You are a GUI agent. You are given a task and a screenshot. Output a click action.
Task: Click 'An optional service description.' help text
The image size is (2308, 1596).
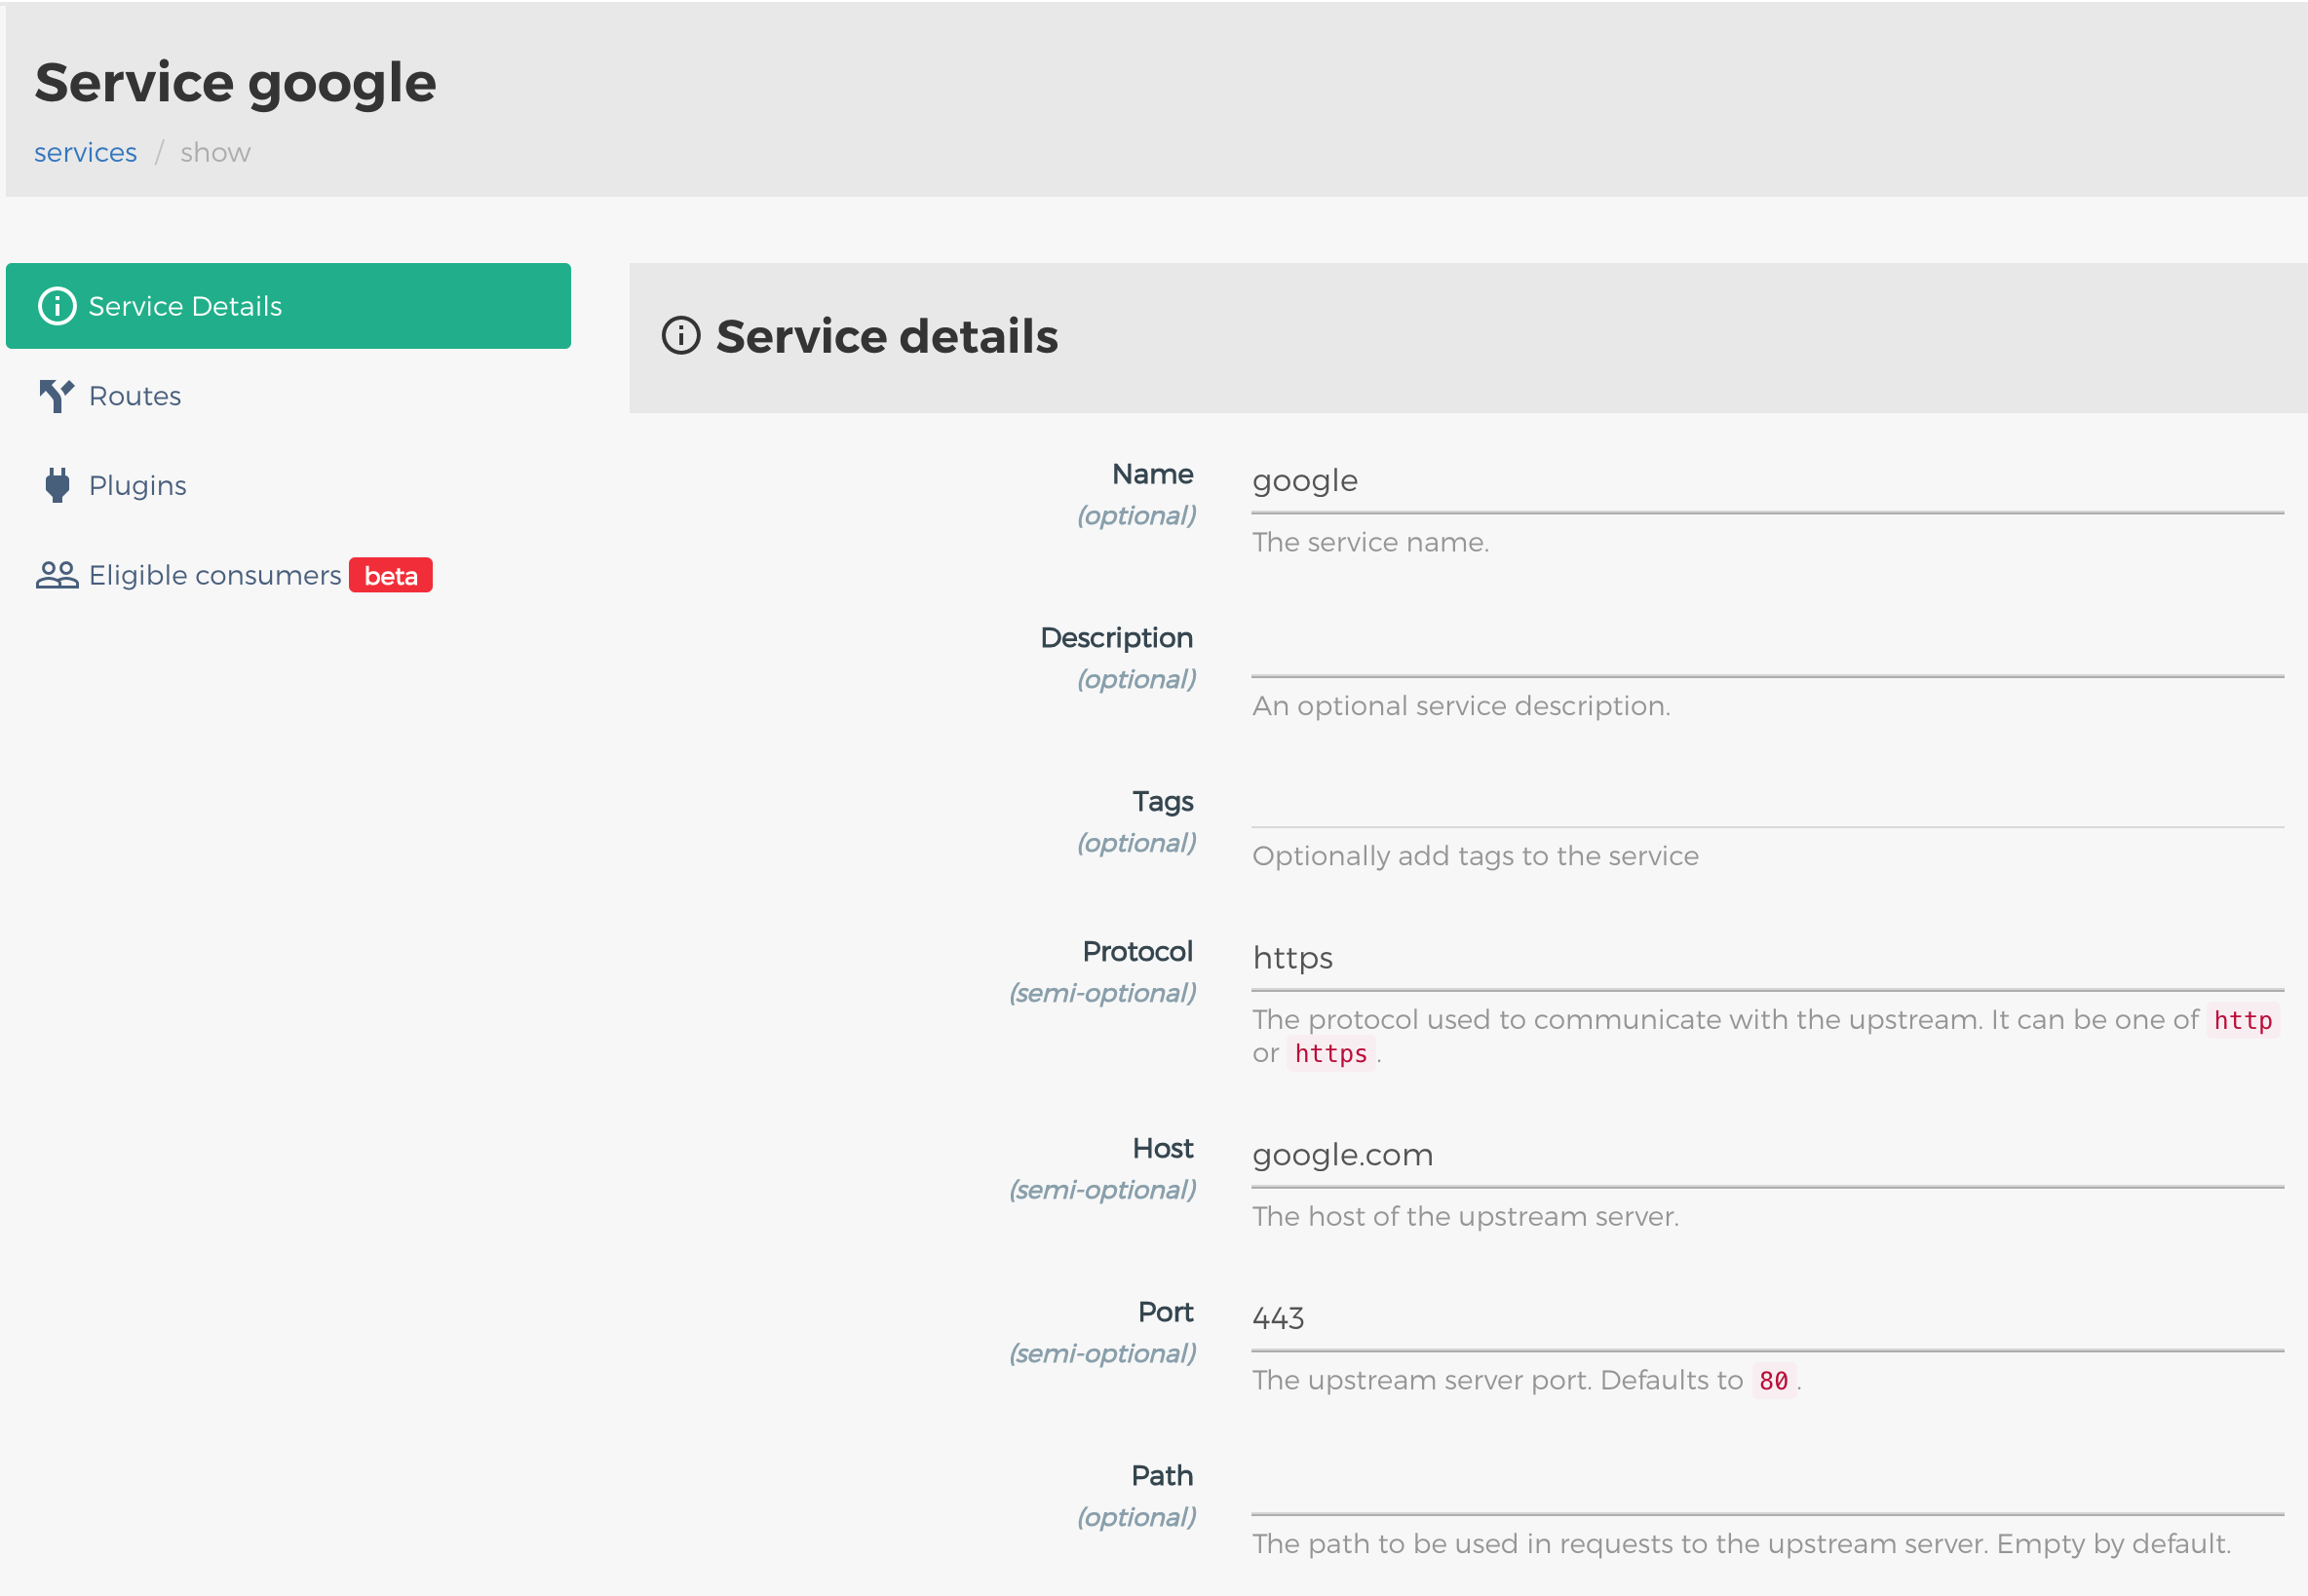1461,706
